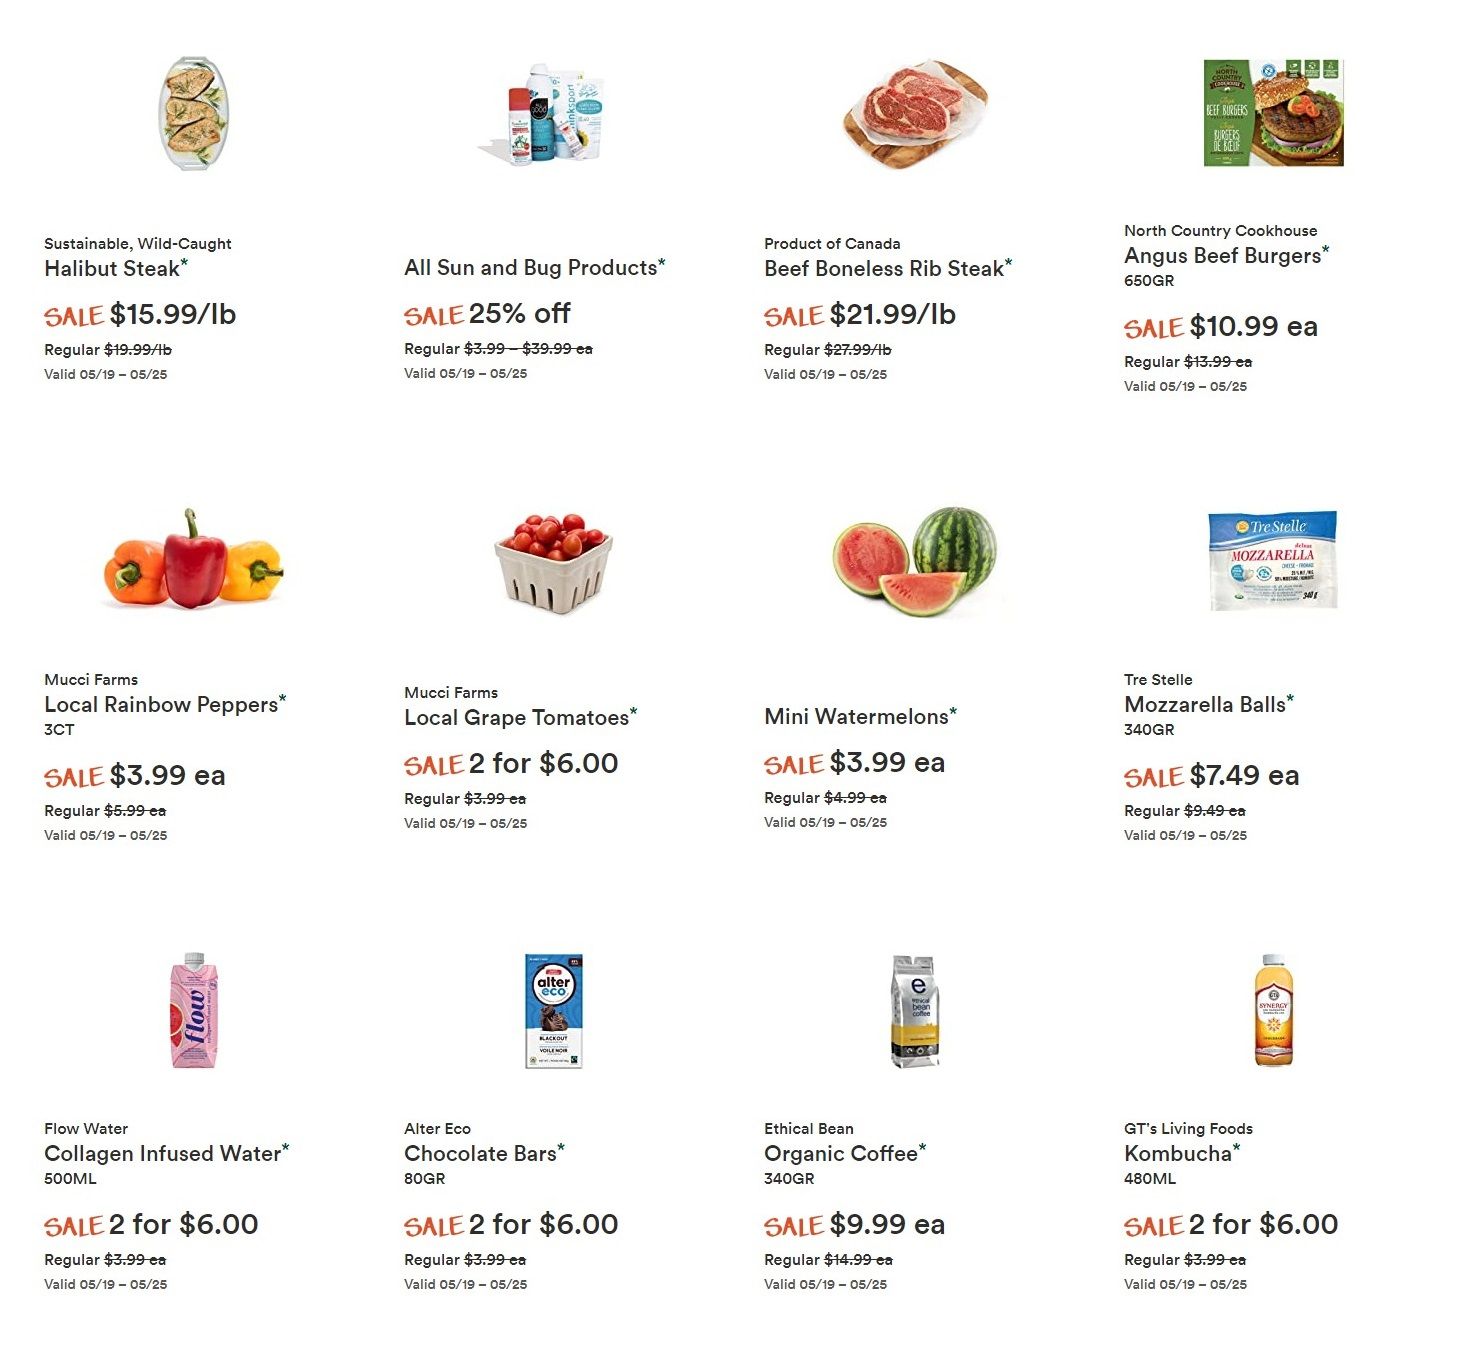Select the Tre Stelle Mozzarella package image
This screenshot has width=1466, height=1354.
1272,560
